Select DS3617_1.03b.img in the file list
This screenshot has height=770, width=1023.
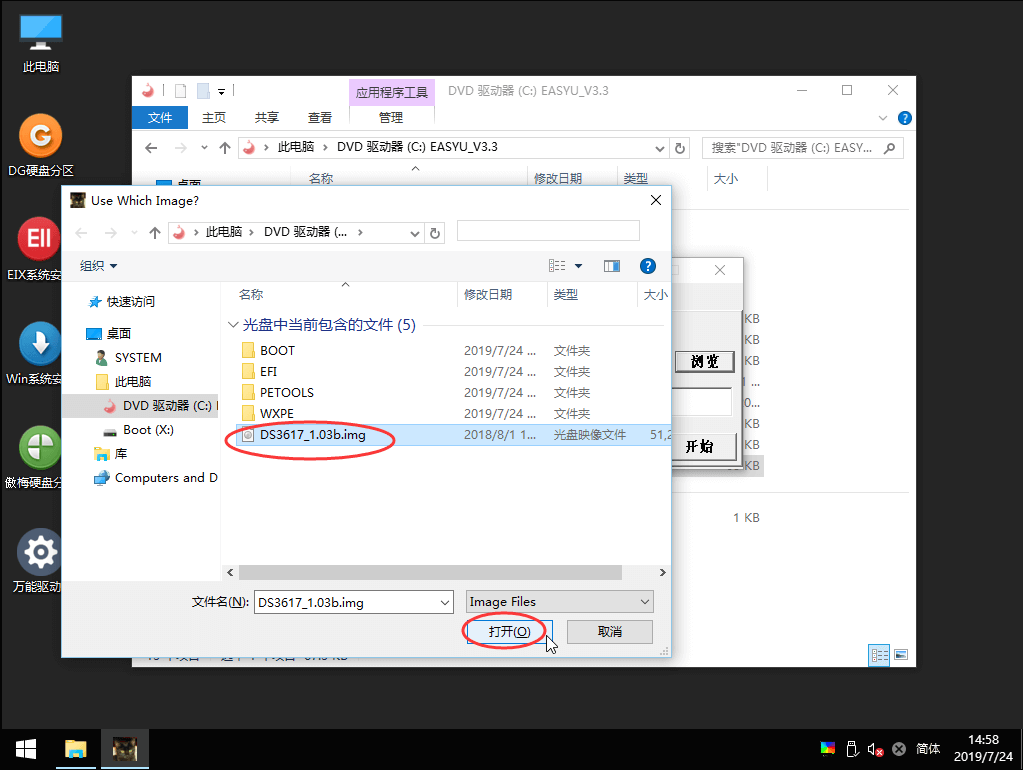(x=310, y=435)
